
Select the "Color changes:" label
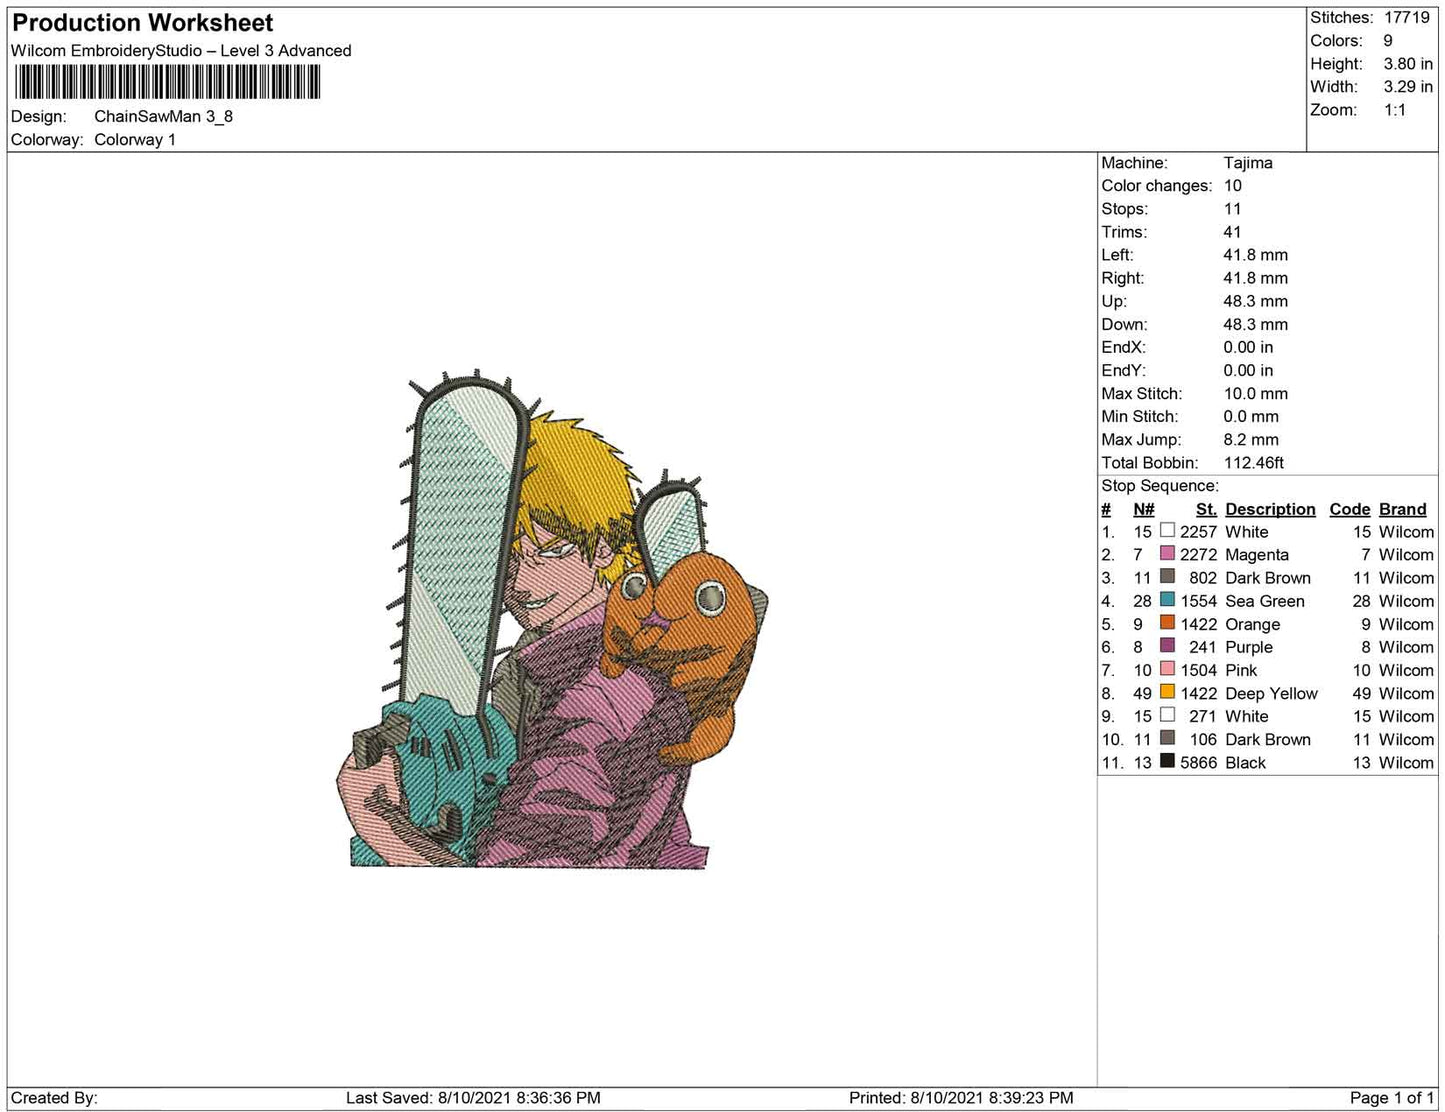point(1157,186)
